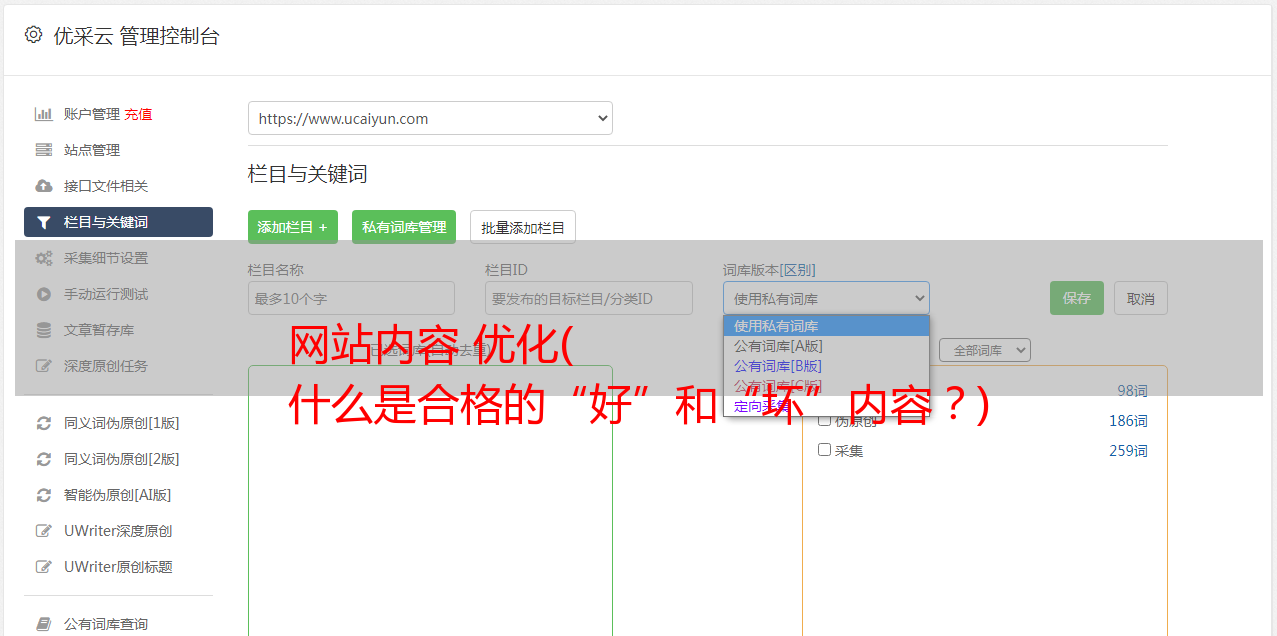1277x636 pixels.
Task: Choose 公有词库[A版] in the open list
Action: (x=826, y=346)
